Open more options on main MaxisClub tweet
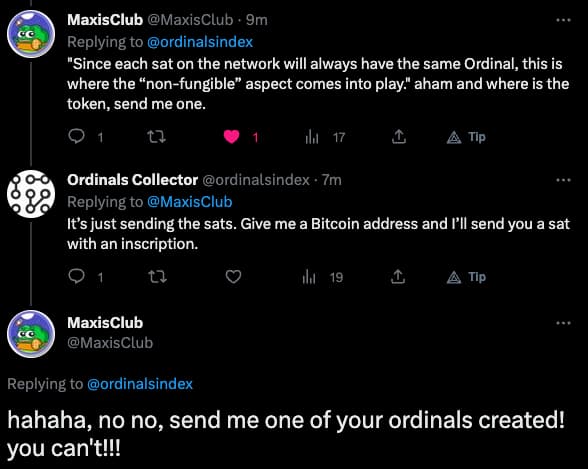 click(x=563, y=323)
